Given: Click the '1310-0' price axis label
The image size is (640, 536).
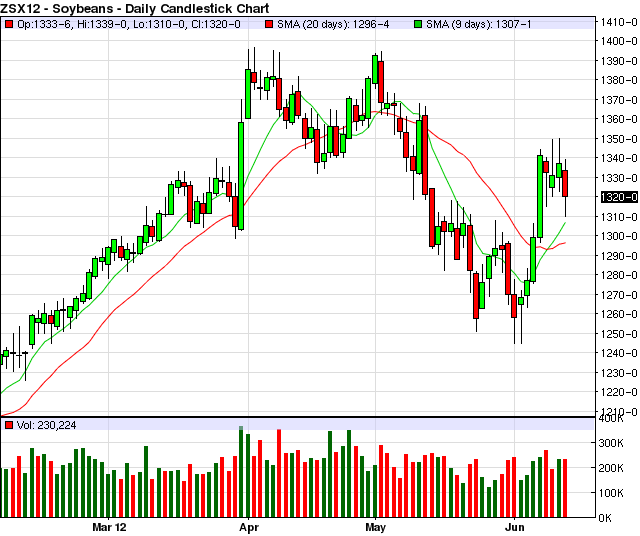Looking at the screenshot, I should click(x=619, y=217).
